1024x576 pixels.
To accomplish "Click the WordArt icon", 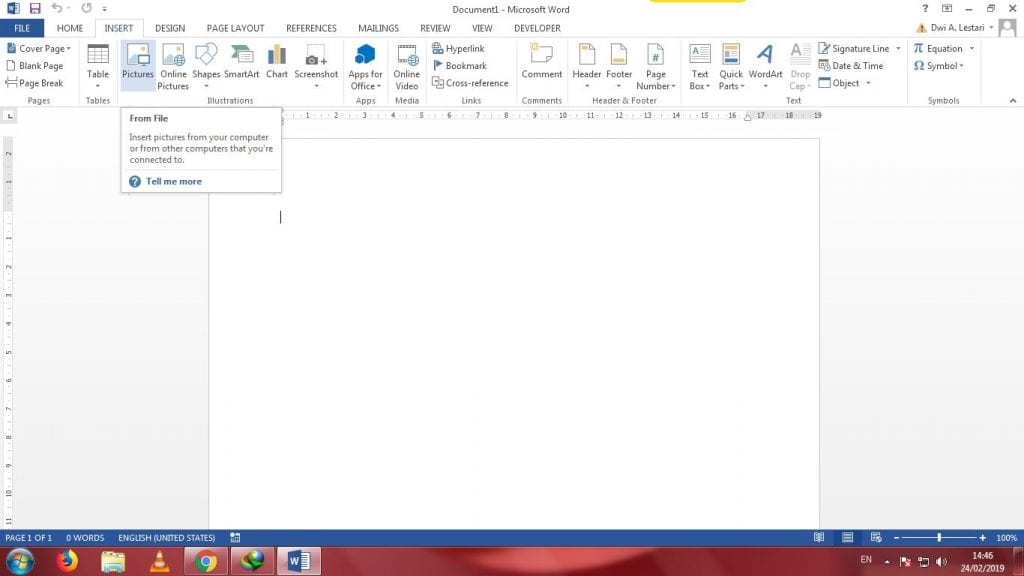I will click(x=765, y=67).
